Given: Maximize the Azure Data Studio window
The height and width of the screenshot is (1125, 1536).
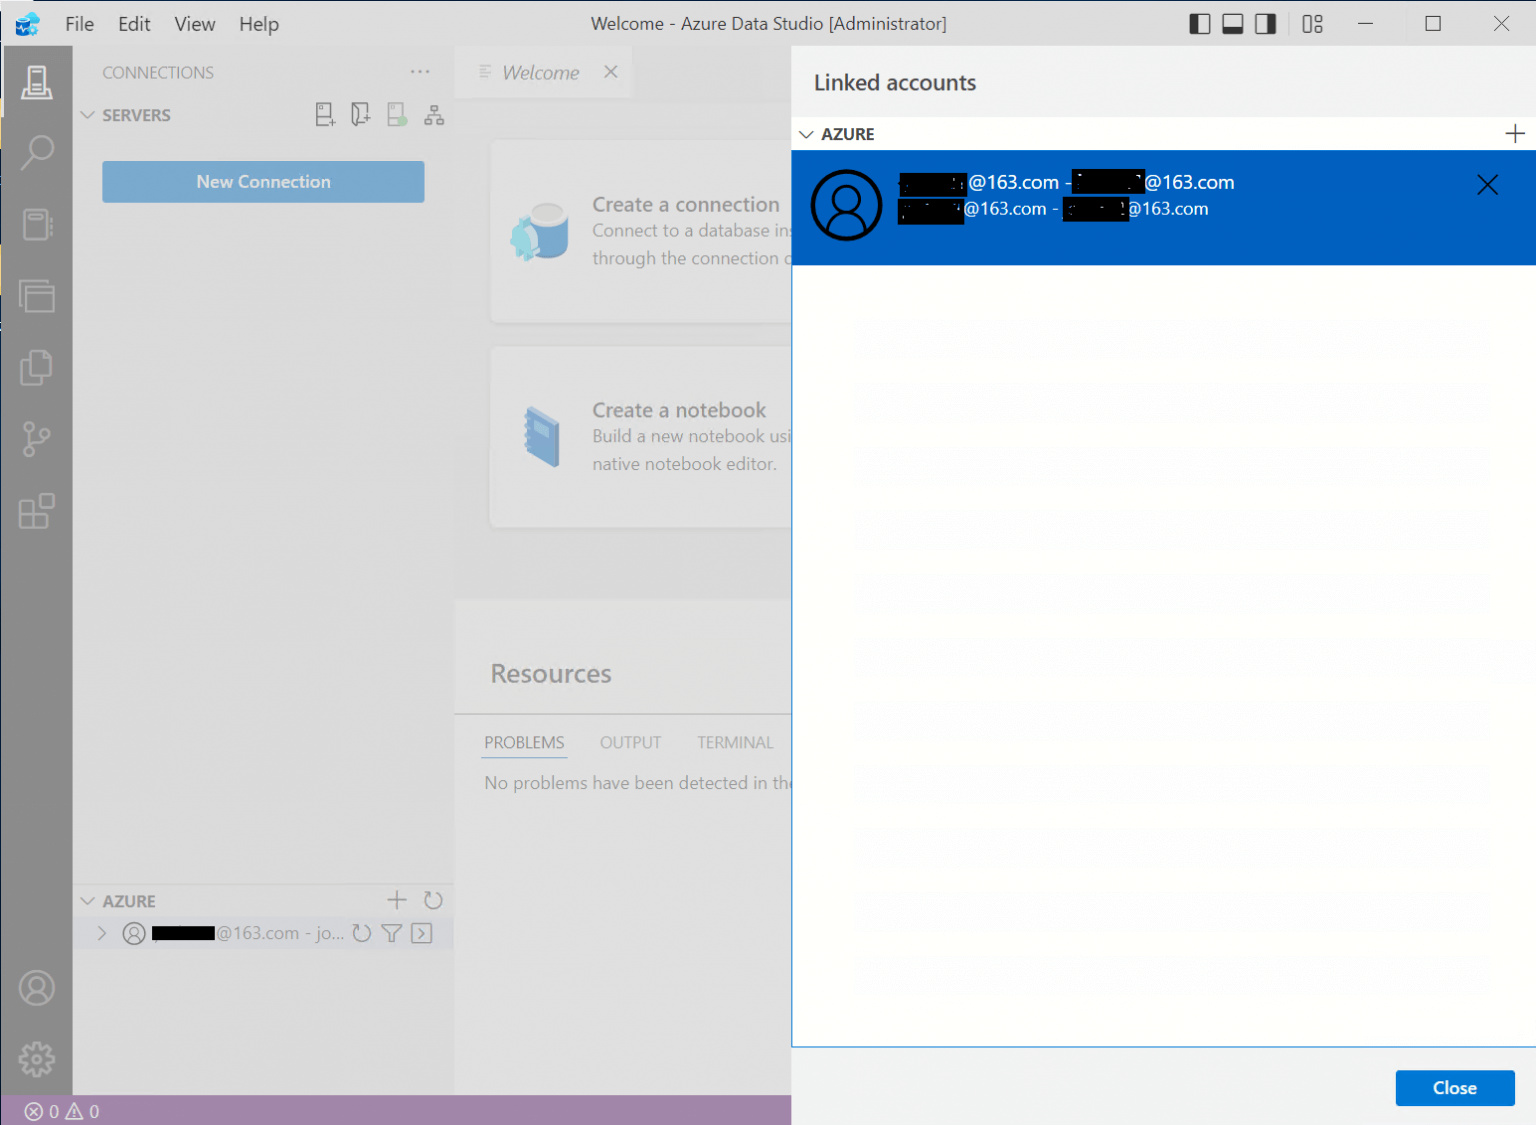Looking at the screenshot, I should pyautogui.click(x=1433, y=24).
